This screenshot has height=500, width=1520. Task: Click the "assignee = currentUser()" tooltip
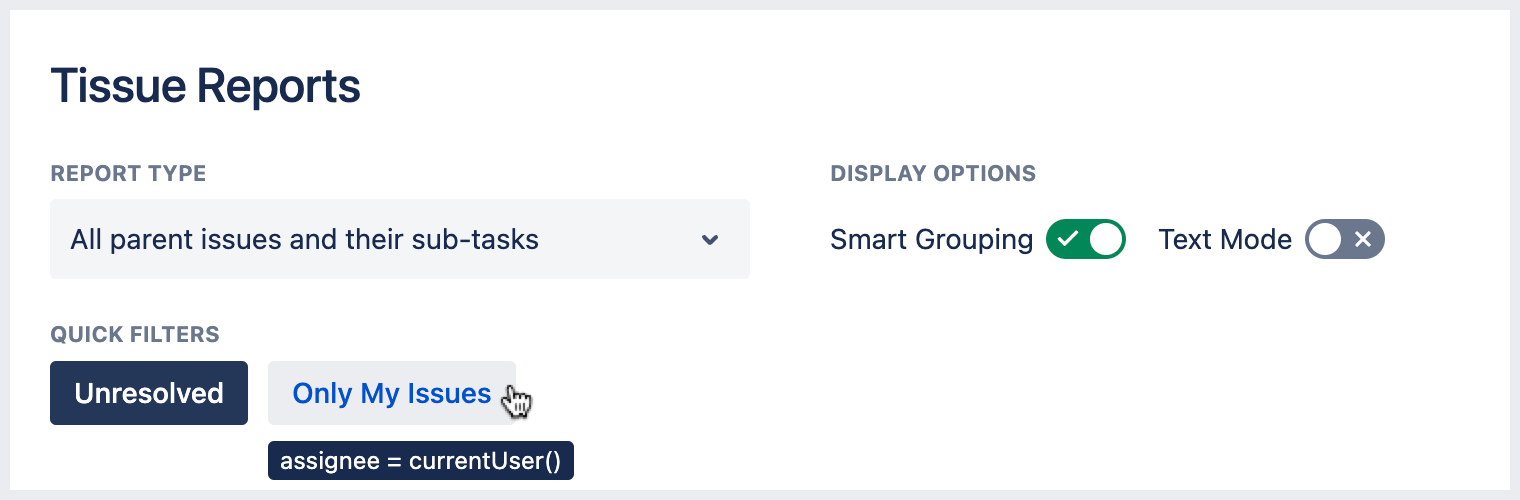(x=420, y=461)
